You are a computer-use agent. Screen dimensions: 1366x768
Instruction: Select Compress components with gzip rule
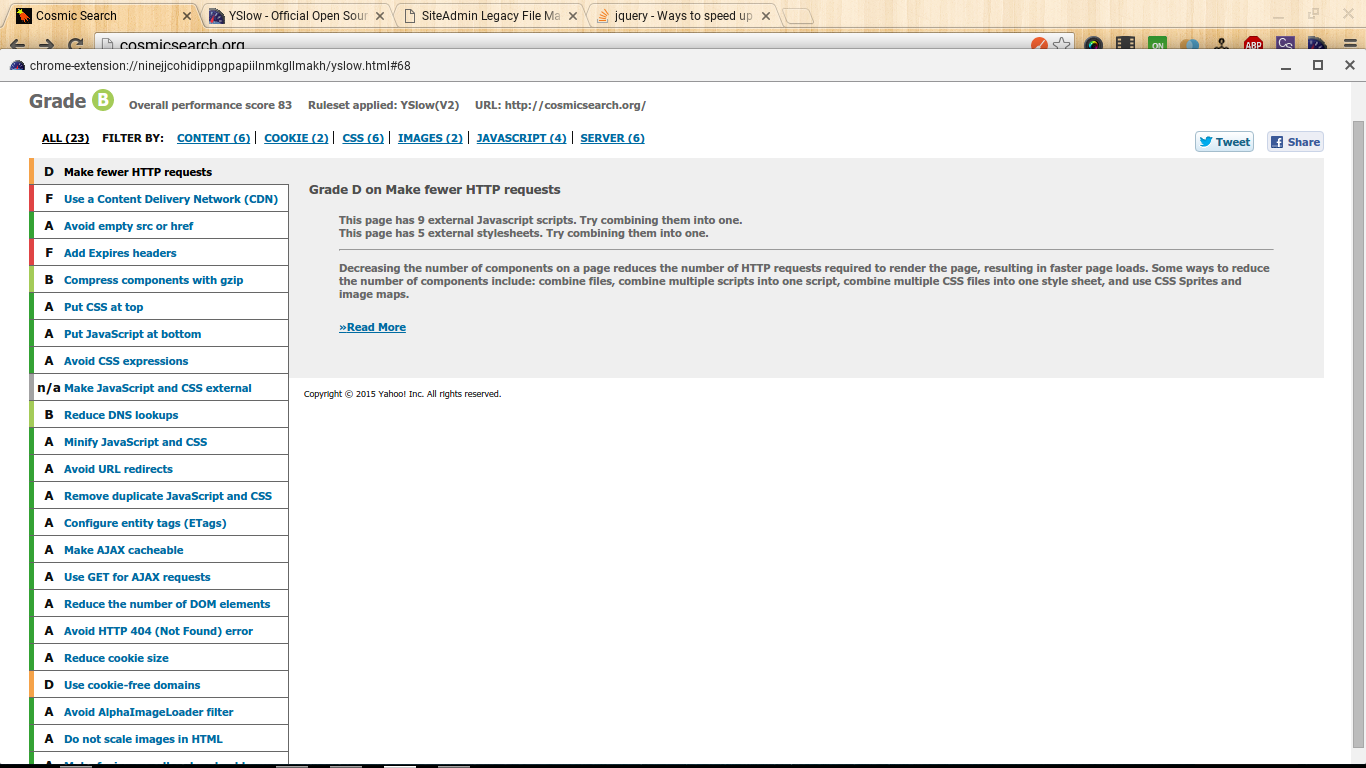tap(159, 280)
